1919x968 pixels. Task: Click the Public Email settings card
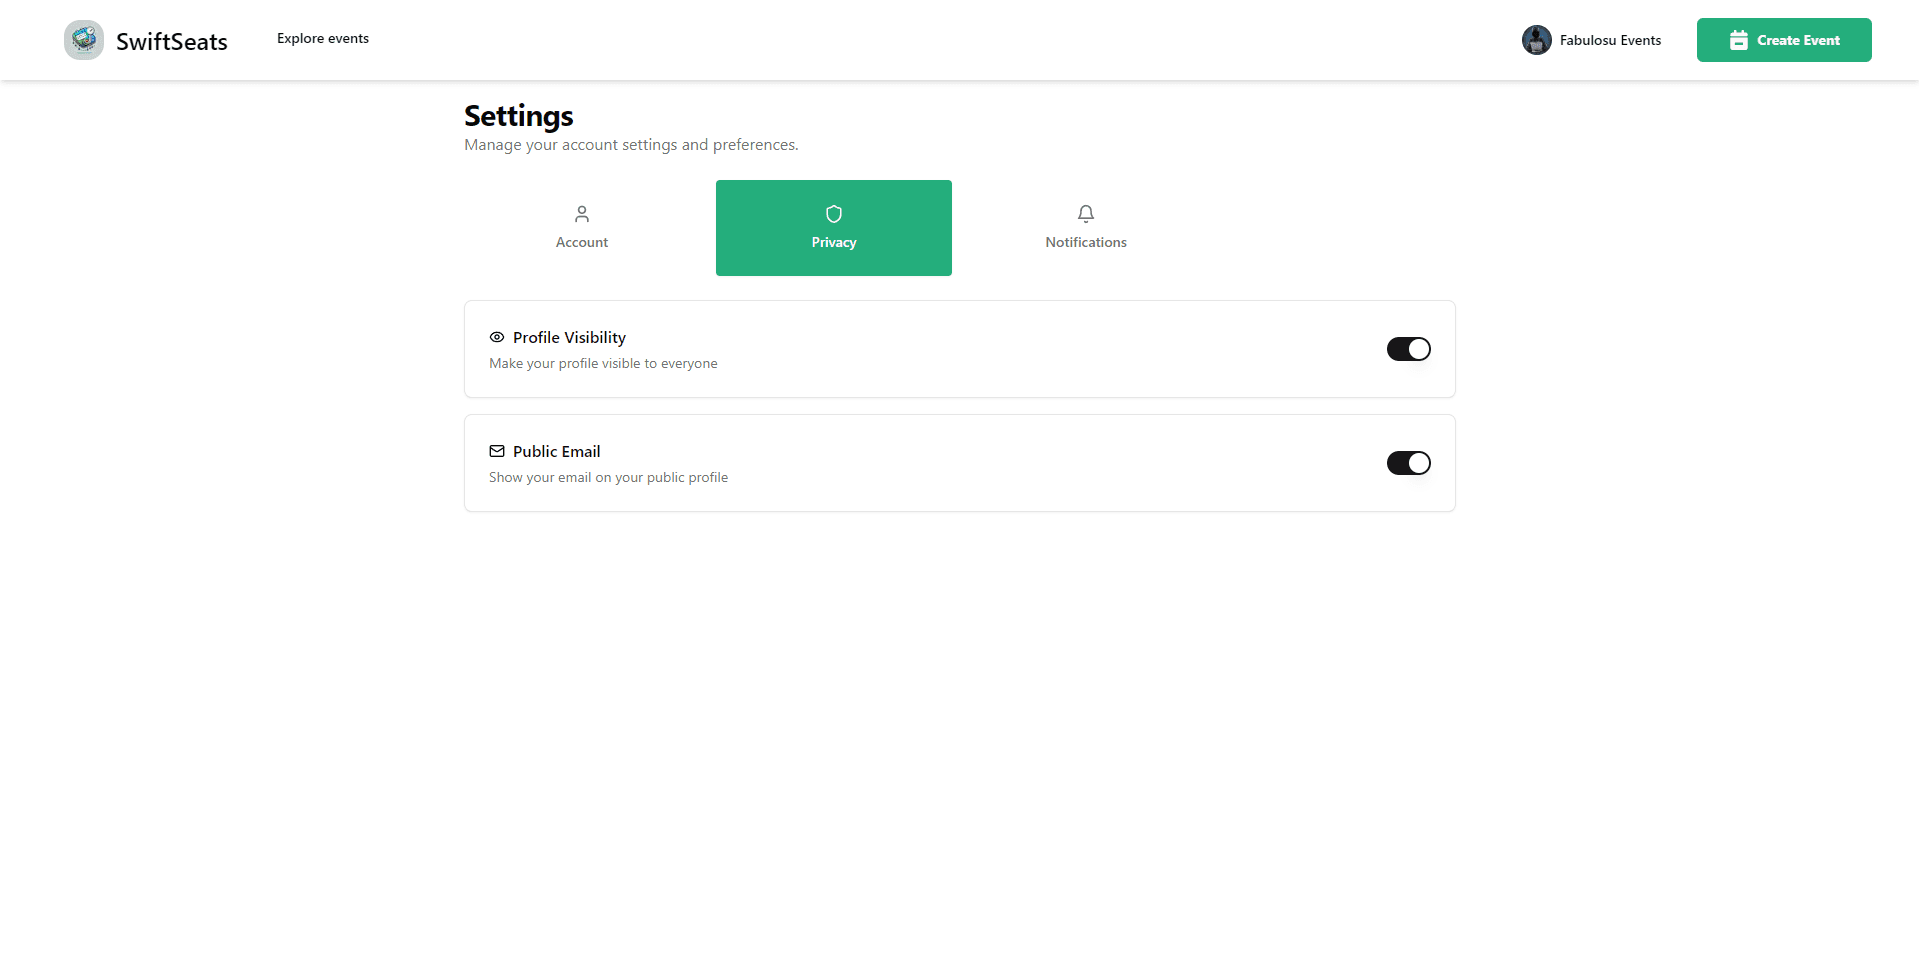[x=959, y=462]
